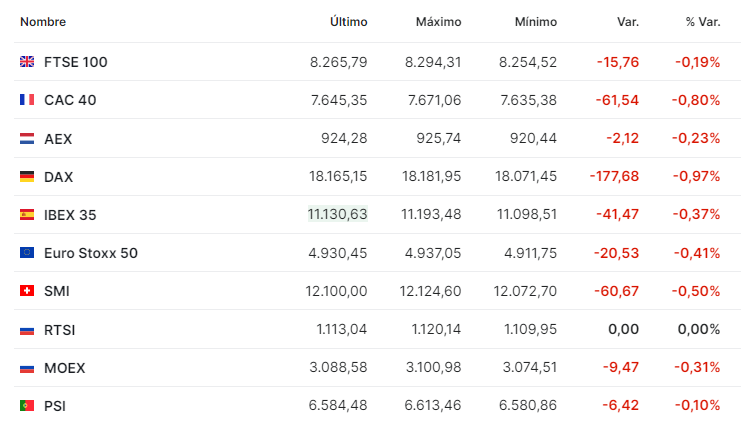The width and height of the screenshot is (741, 423).
Task: Click AEX percent change -0,23%
Action: [696, 138]
